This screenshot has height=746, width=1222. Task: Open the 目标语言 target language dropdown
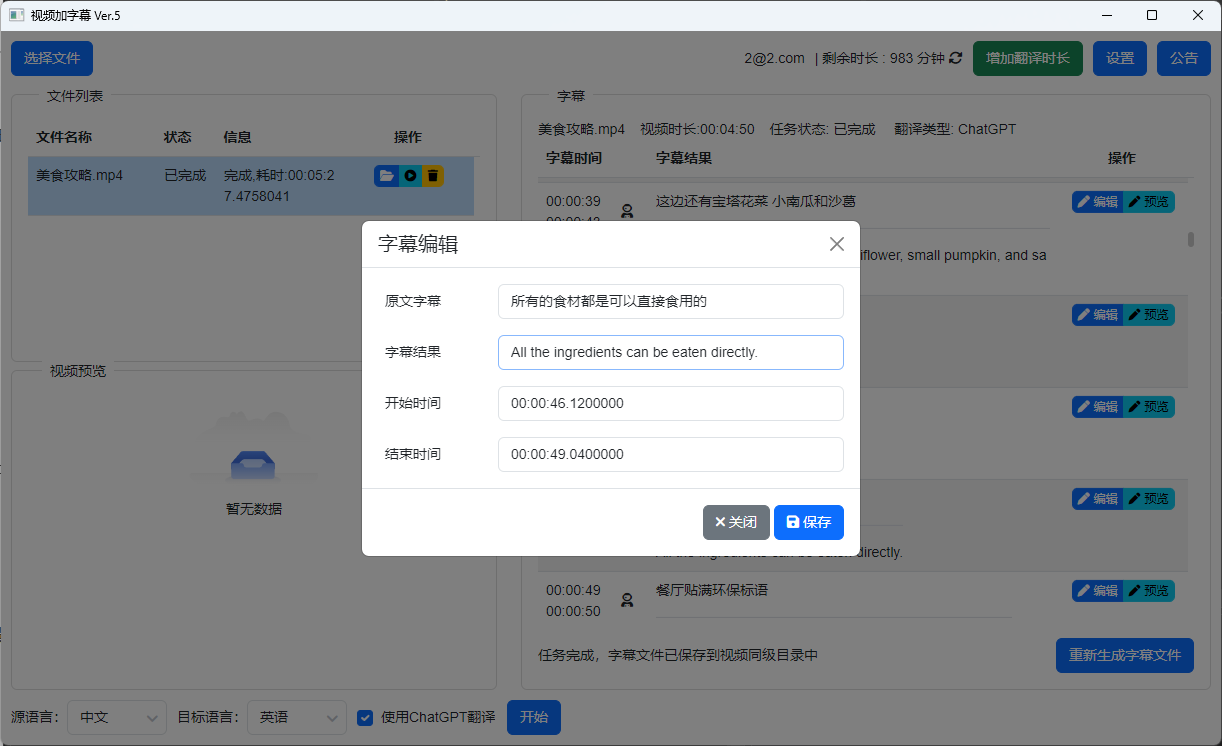tap(297, 717)
